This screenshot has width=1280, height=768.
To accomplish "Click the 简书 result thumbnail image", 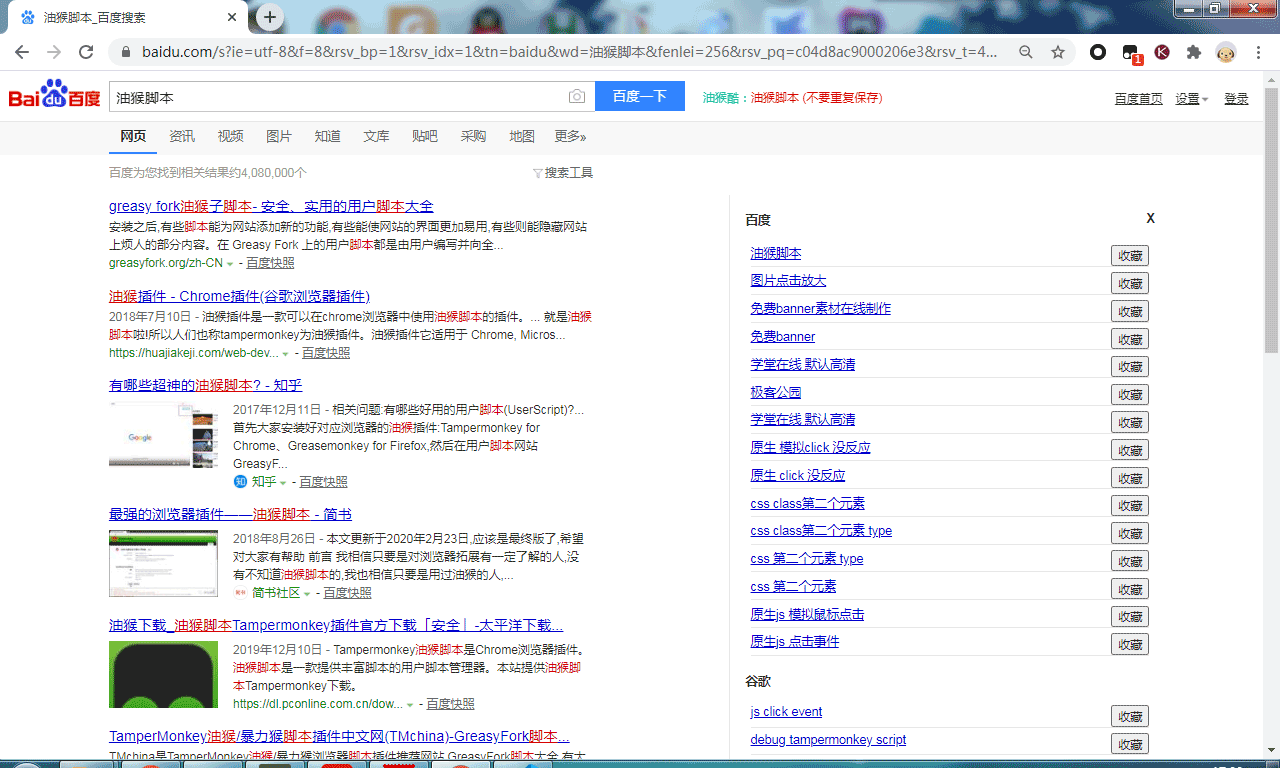I will click(x=163, y=564).
